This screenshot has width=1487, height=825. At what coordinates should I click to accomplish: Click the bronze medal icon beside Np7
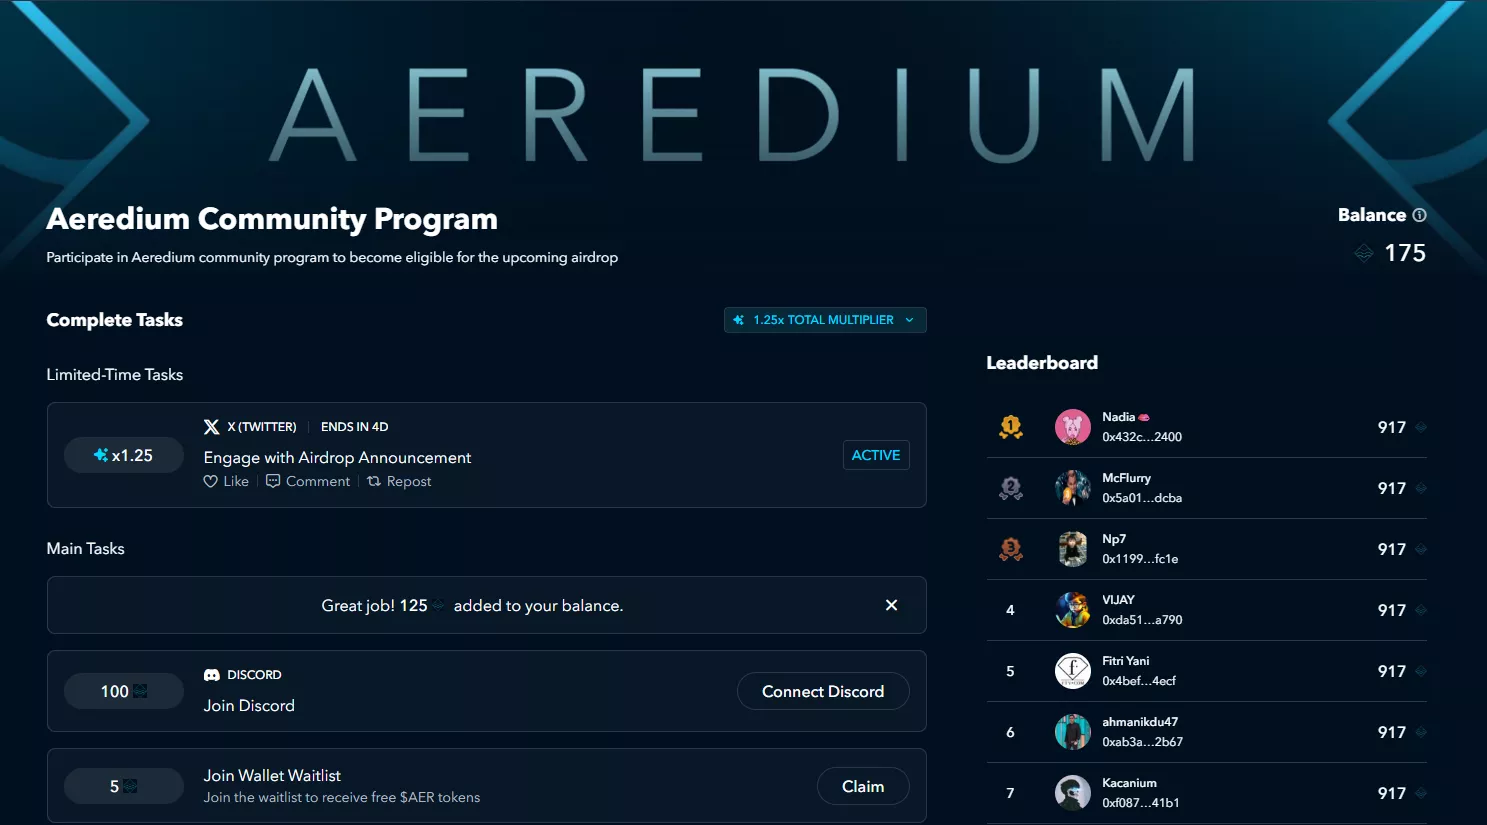coord(1010,549)
